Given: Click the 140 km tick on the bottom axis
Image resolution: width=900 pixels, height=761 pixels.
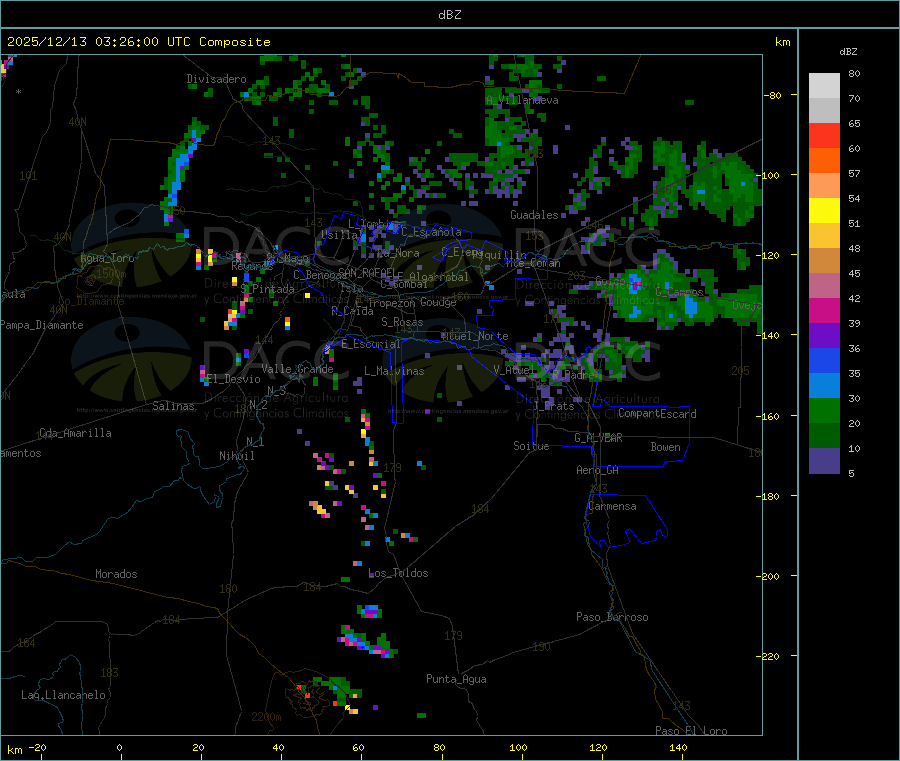Looking at the screenshot, I should coord(678,747).
